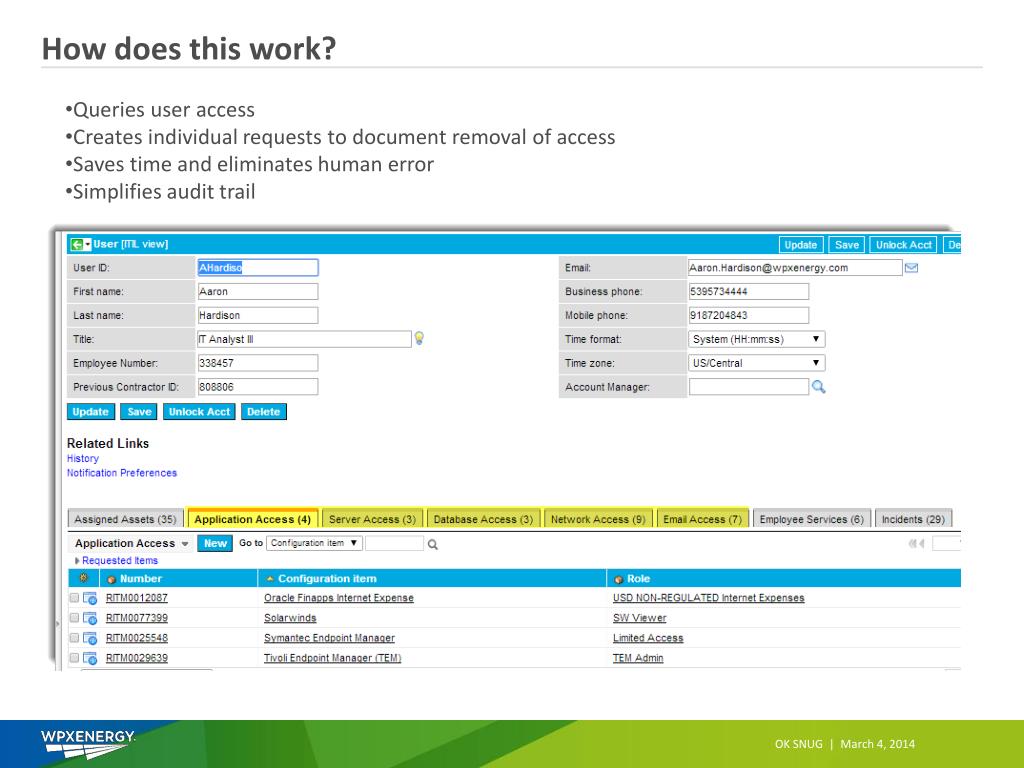Screen dimensions: 1024x768
Task: Open the TEM Admin role
Action: pos(637,658)
